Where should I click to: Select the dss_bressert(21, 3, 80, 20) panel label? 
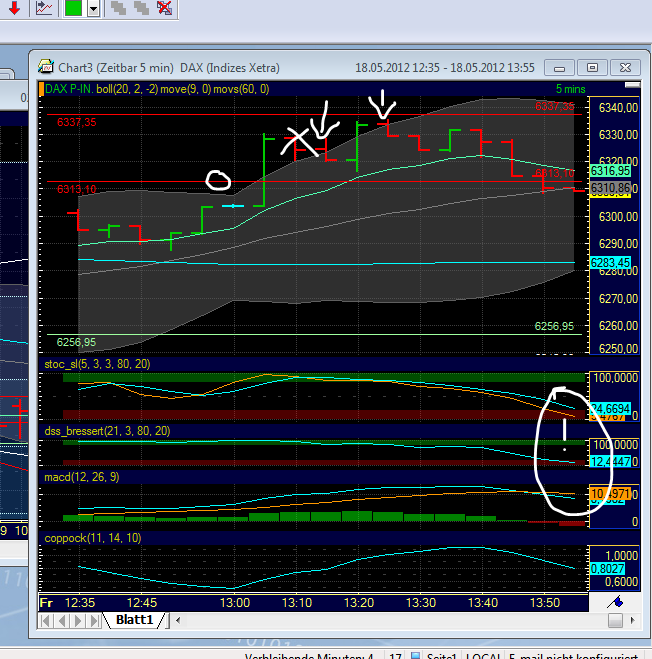(x=107, y=431)
